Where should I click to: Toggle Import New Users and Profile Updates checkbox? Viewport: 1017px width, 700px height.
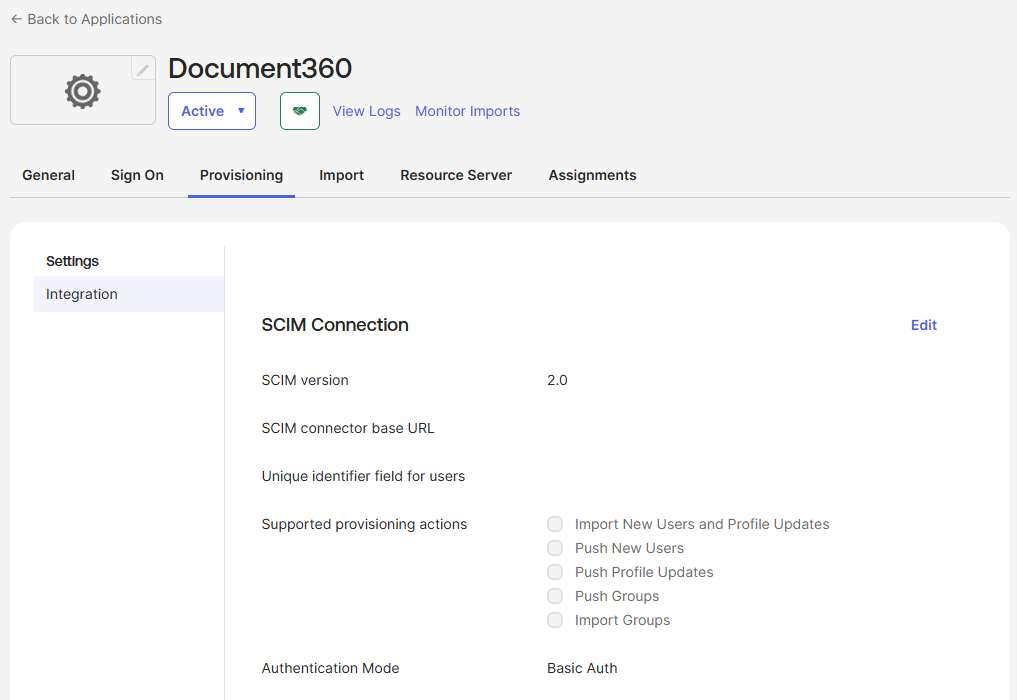pos(555,524)
